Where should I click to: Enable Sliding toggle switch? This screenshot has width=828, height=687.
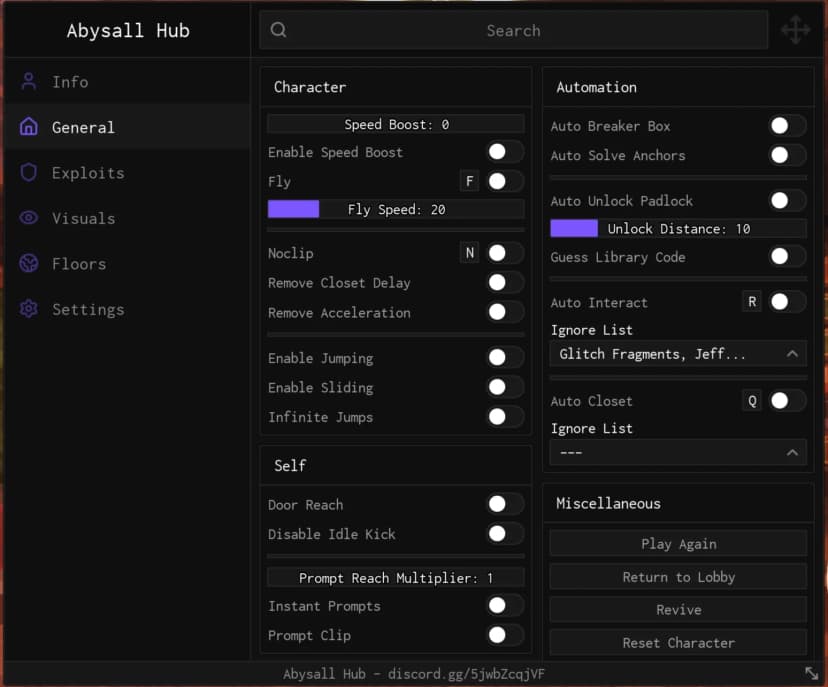[x=505, y=387]
